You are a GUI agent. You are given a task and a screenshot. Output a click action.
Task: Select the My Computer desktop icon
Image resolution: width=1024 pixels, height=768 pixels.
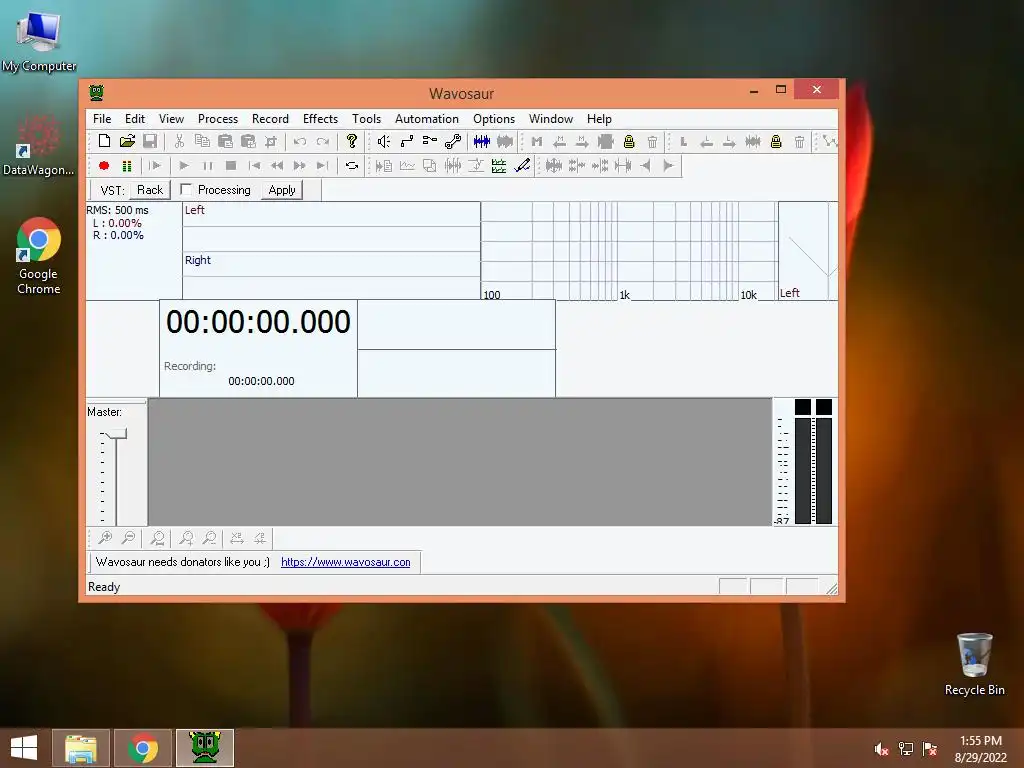(39, 40)
